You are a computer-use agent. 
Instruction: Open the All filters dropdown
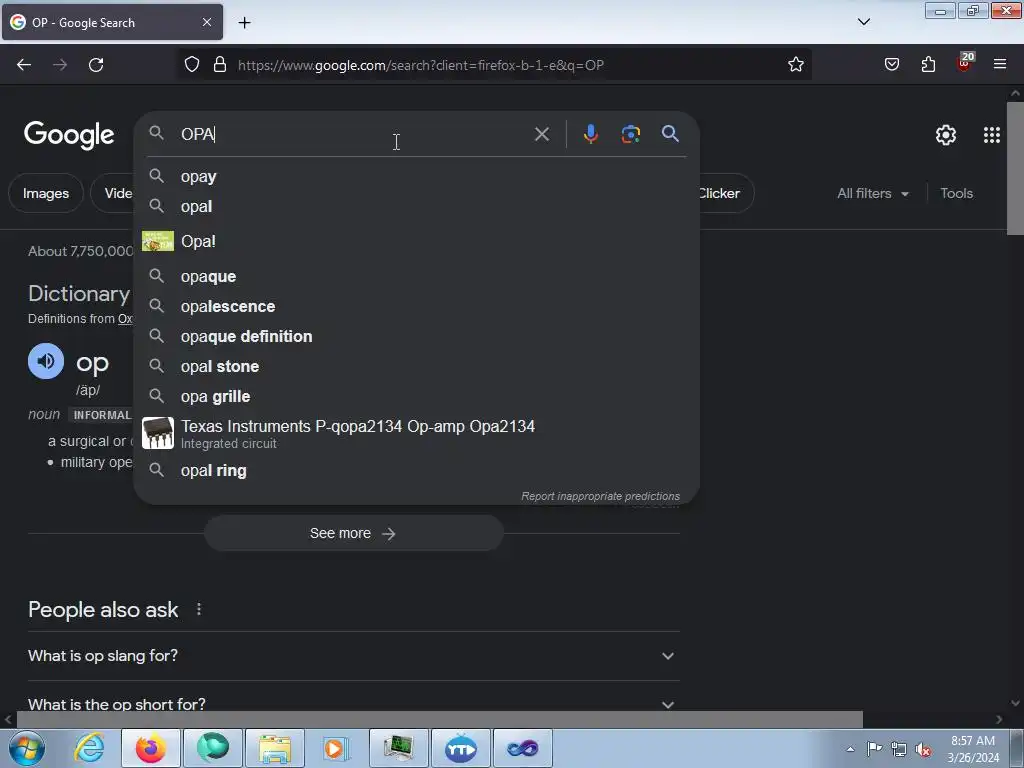[x=872, y=193]
